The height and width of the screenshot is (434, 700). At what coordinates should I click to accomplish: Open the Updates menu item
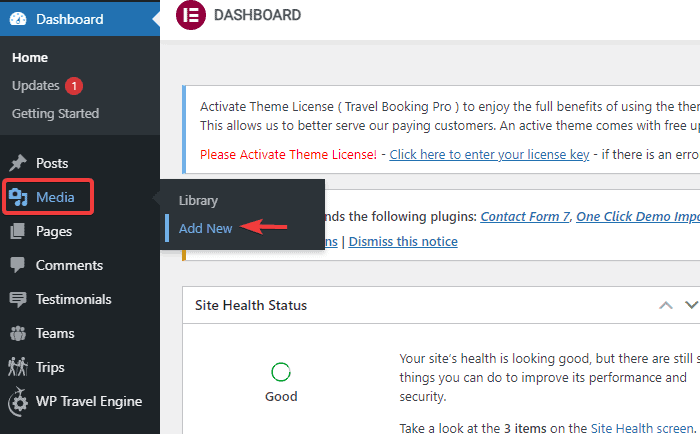(36, 86)
